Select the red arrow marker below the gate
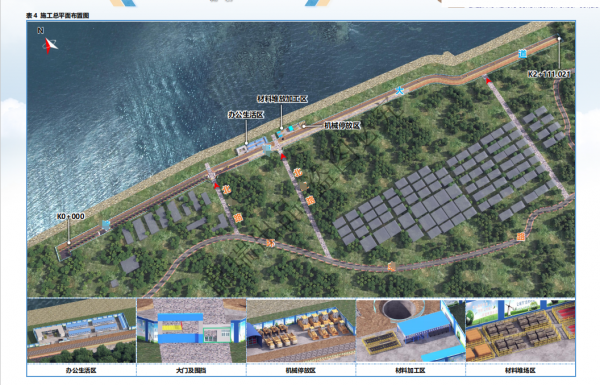The image size is (600, 385). click(x=282, y=156)
